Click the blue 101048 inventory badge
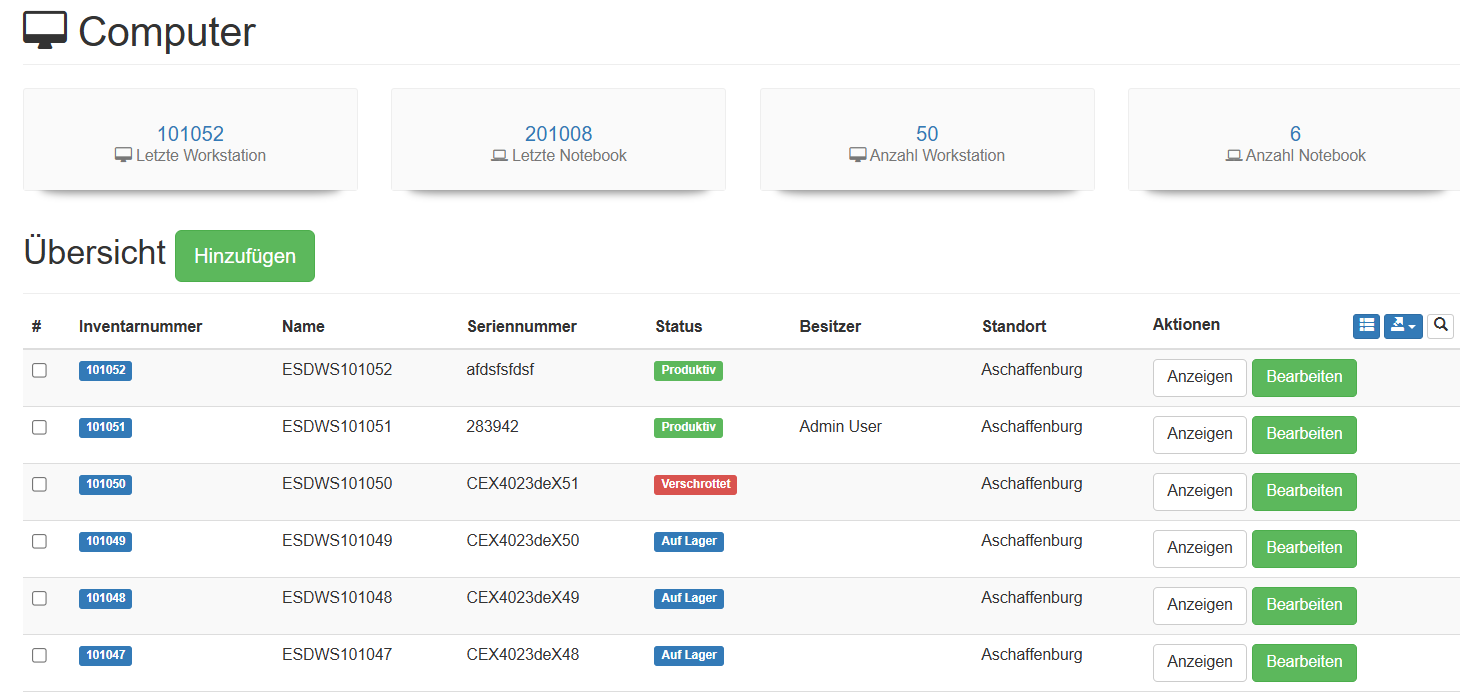This screenshot has width=1460, height=692. [x=105, y=598]
